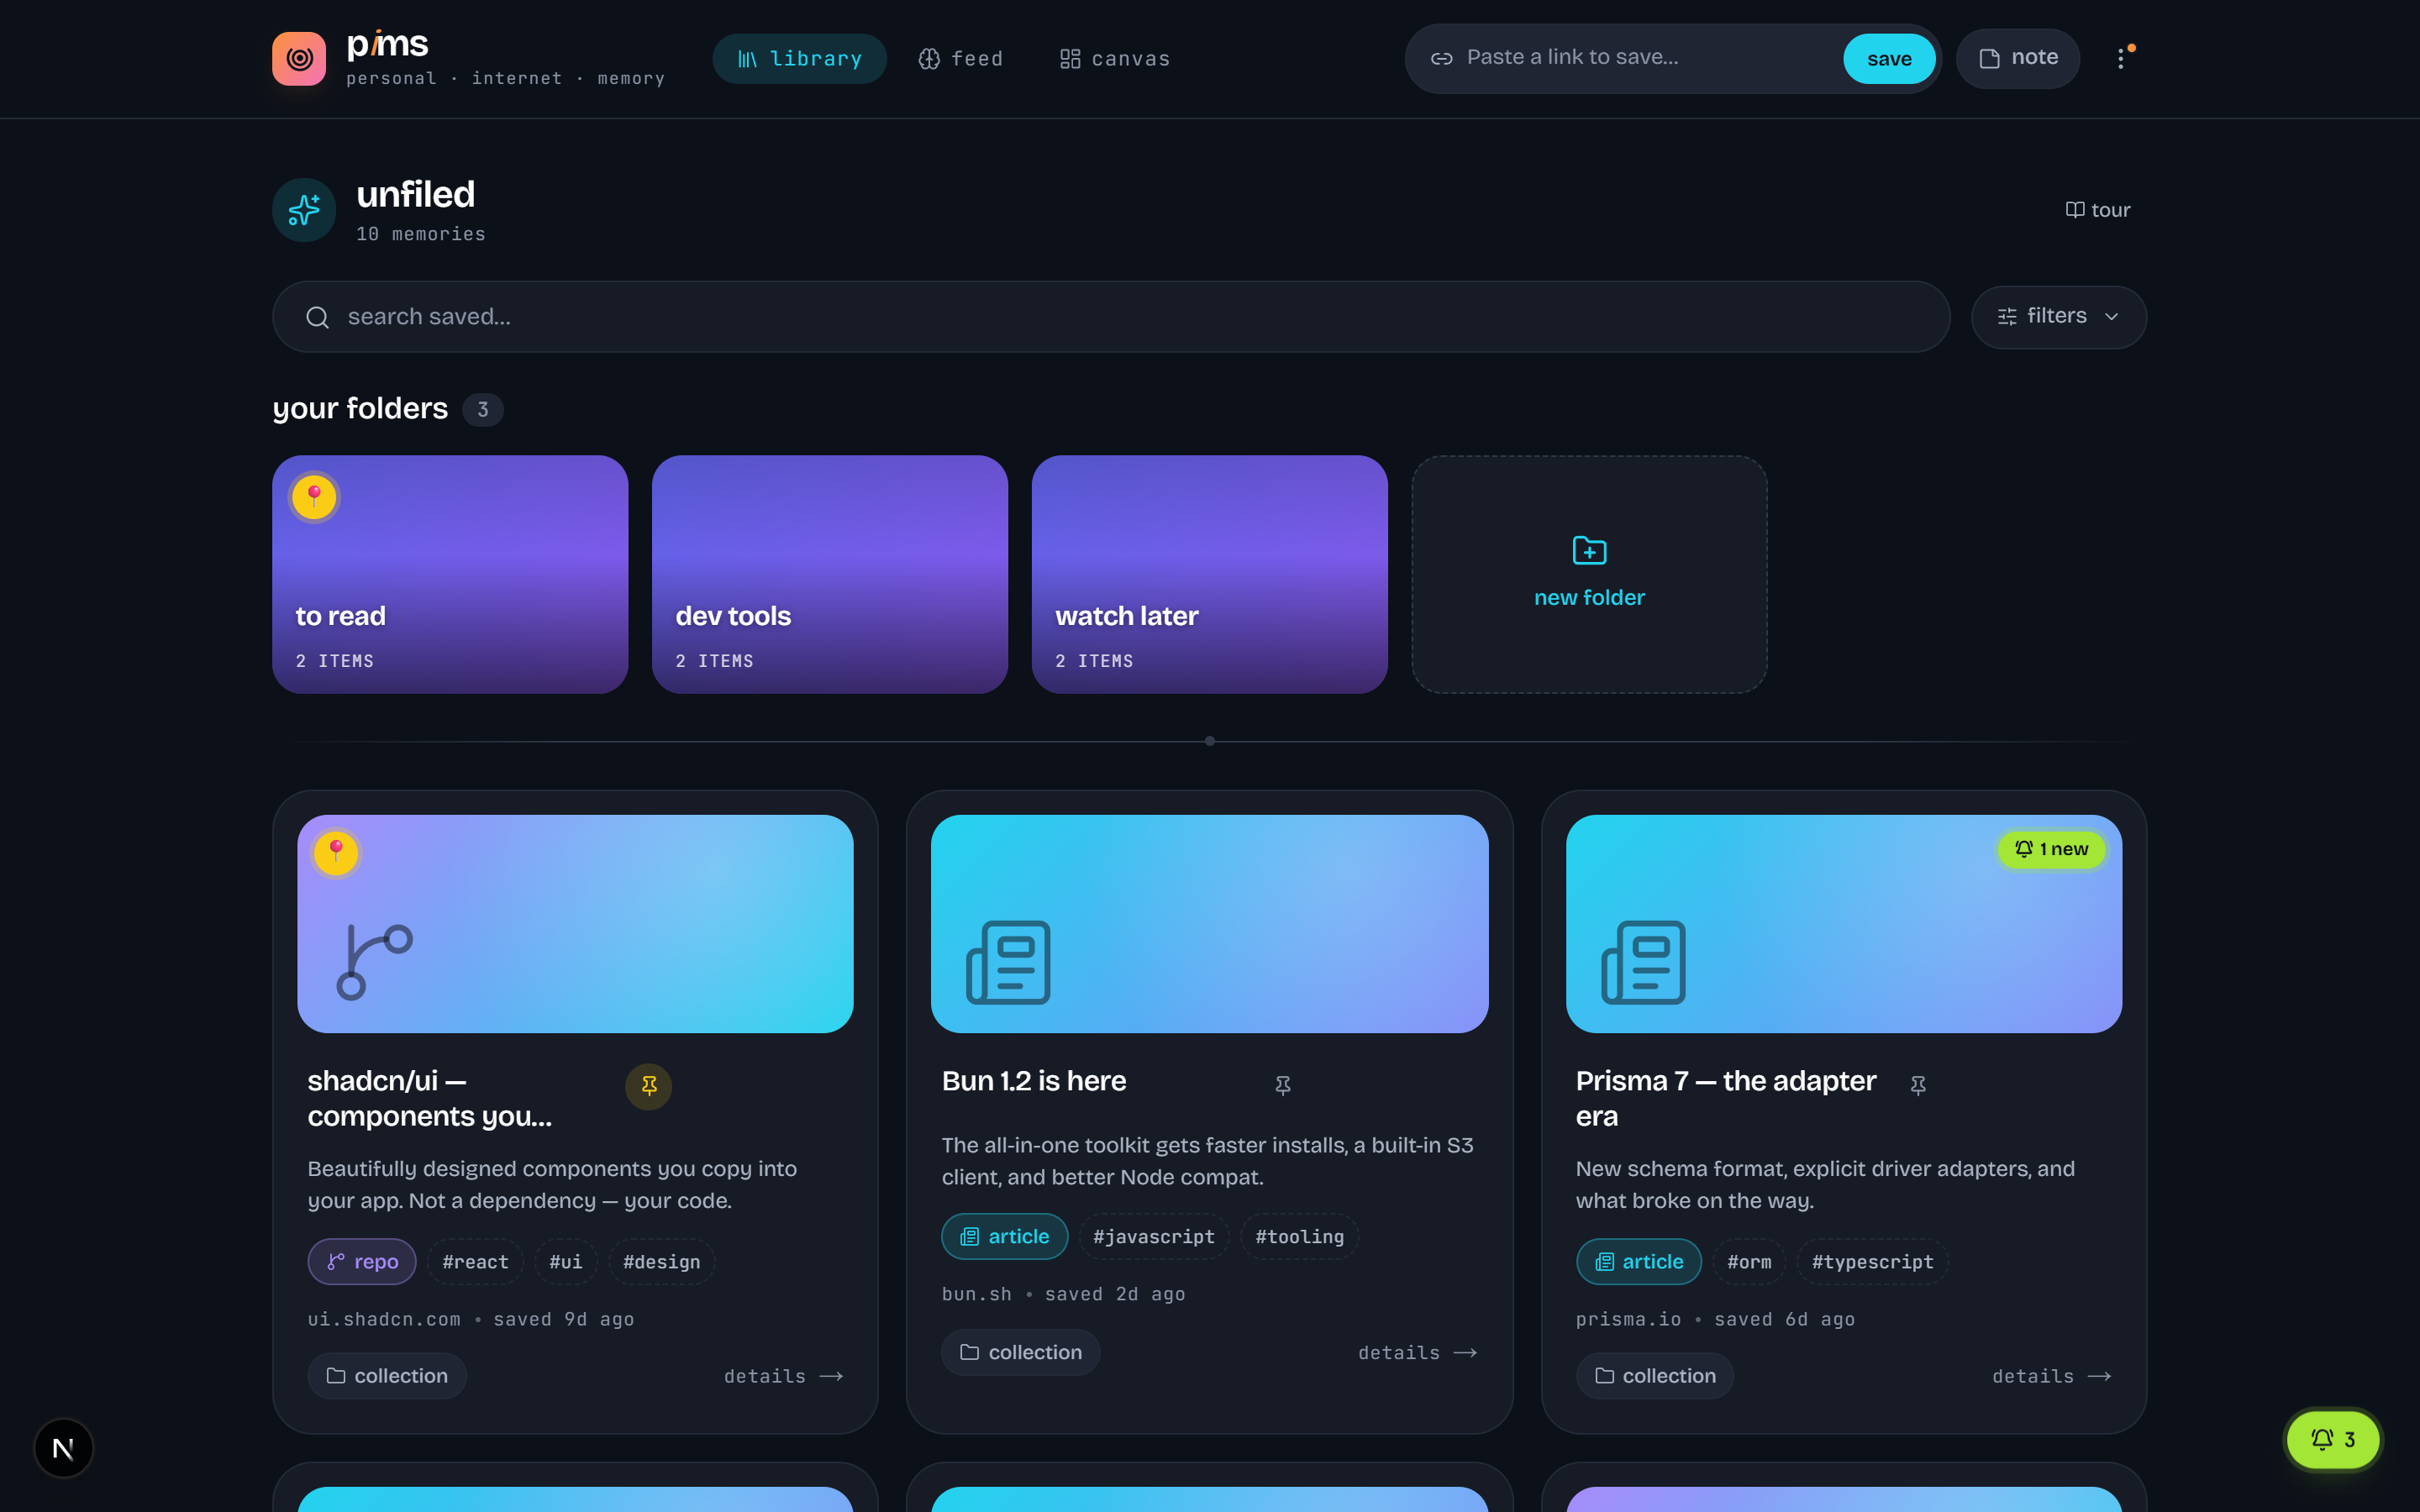Click the your folders count badge
Image resolution: width=2420 pixels, height=1512 pixels.
pos(483,410)
